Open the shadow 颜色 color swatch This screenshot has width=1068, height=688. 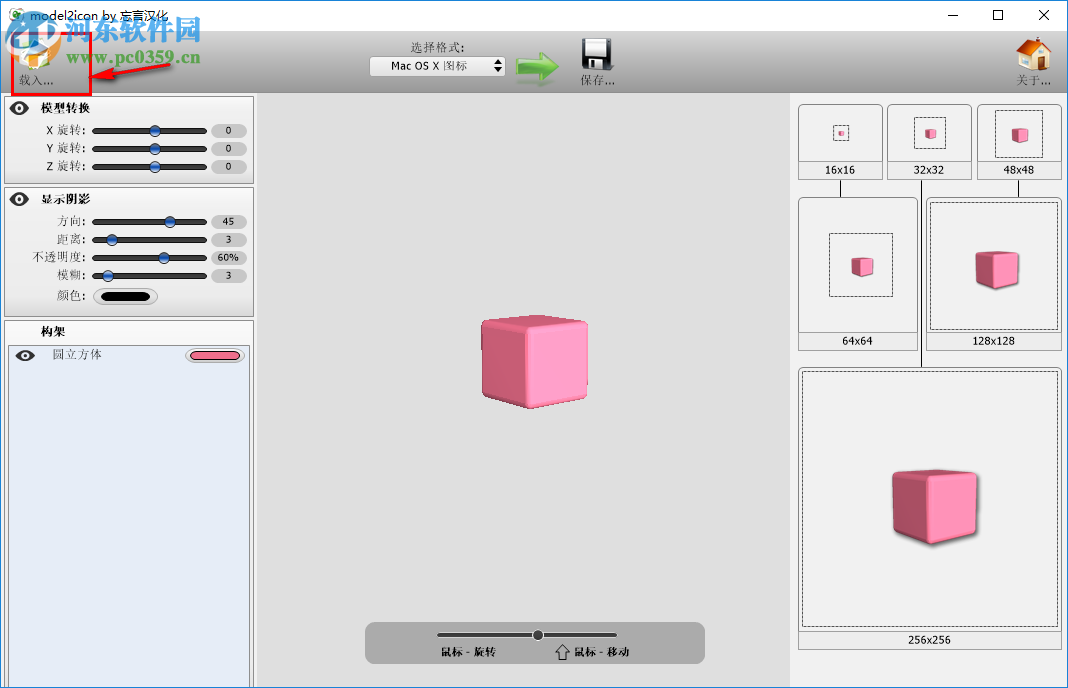tap(127, 295)
